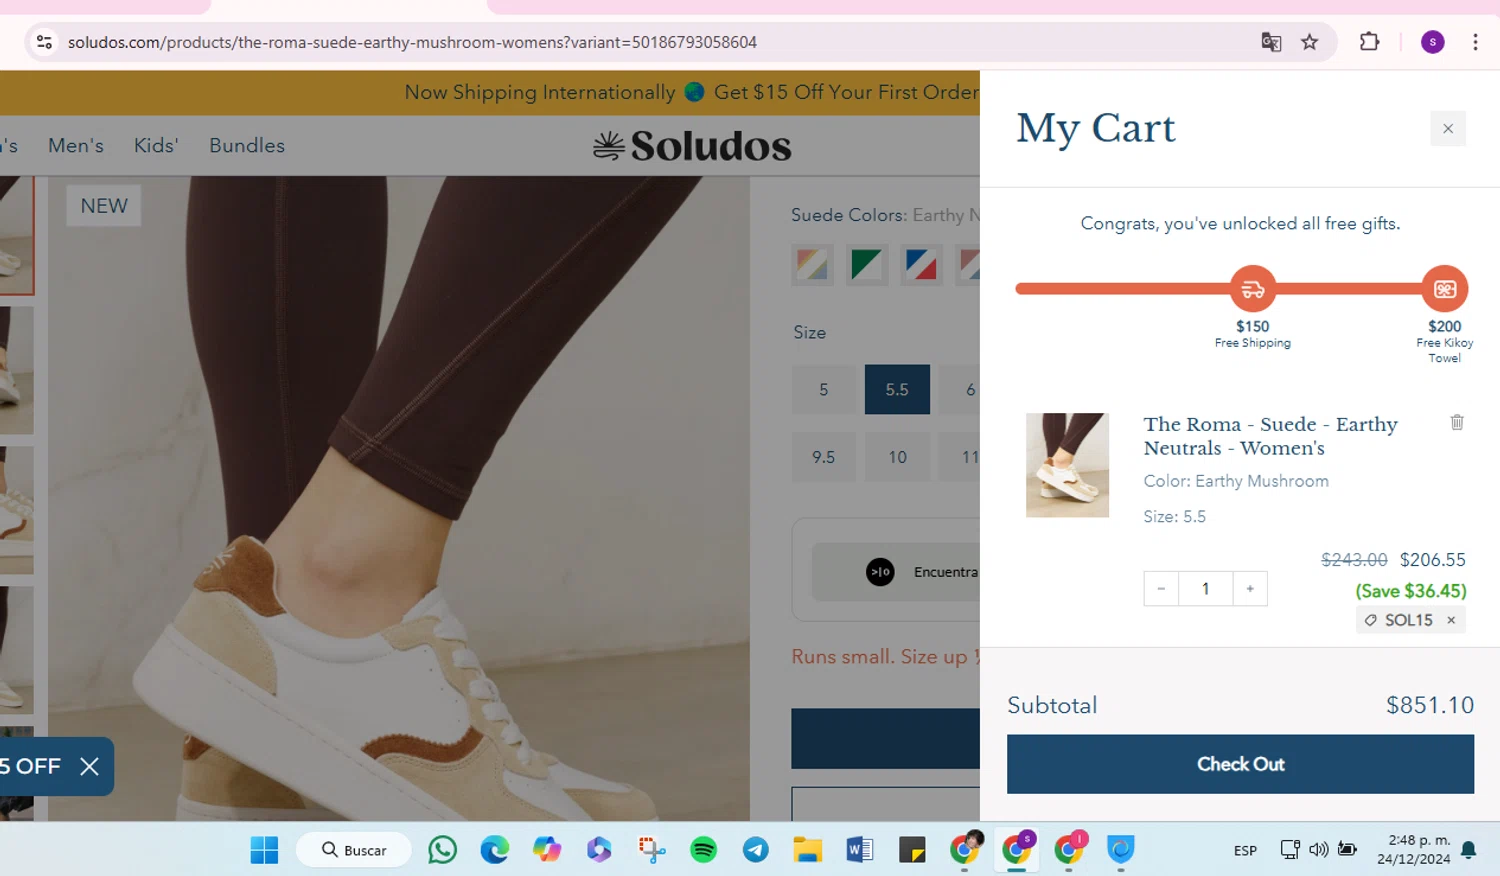The width and height of the screenshot is (1500, 876).
Task: Increase cart quantity with plus button
Action: coord(1250,589)
